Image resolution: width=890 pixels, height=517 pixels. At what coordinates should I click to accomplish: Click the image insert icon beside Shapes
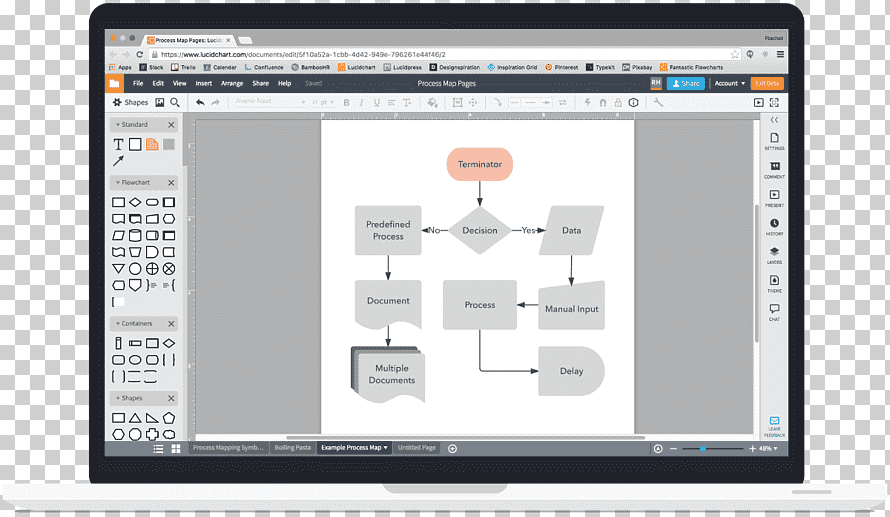click(159, 102)
